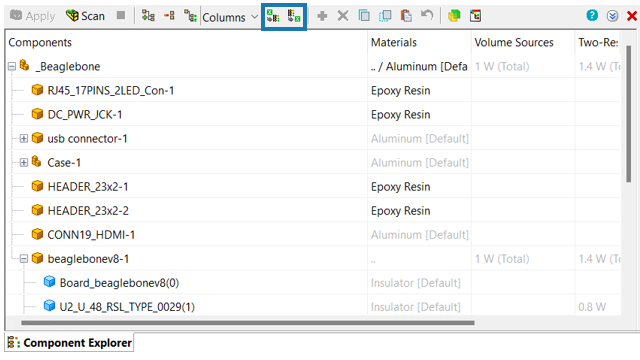Click the 0.8 W two-resistor value

[592, 307]
